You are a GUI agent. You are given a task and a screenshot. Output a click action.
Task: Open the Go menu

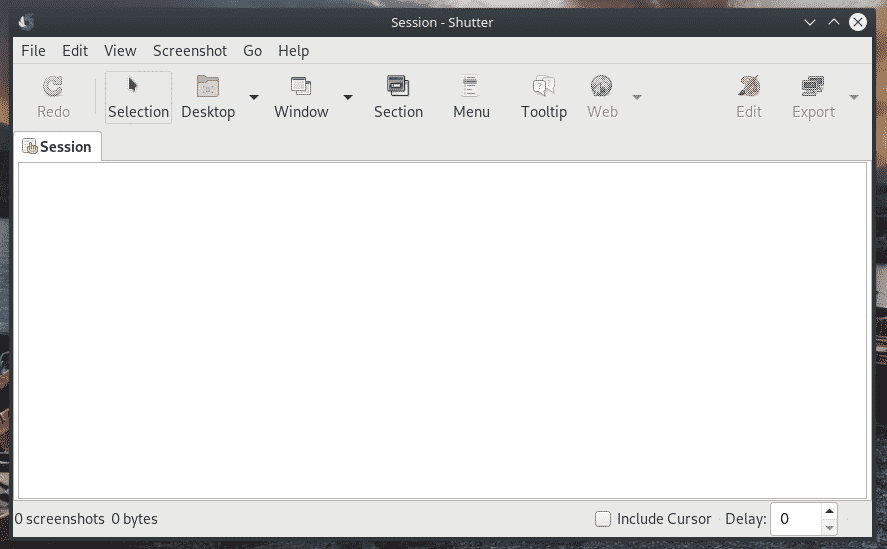click(252, 51)
